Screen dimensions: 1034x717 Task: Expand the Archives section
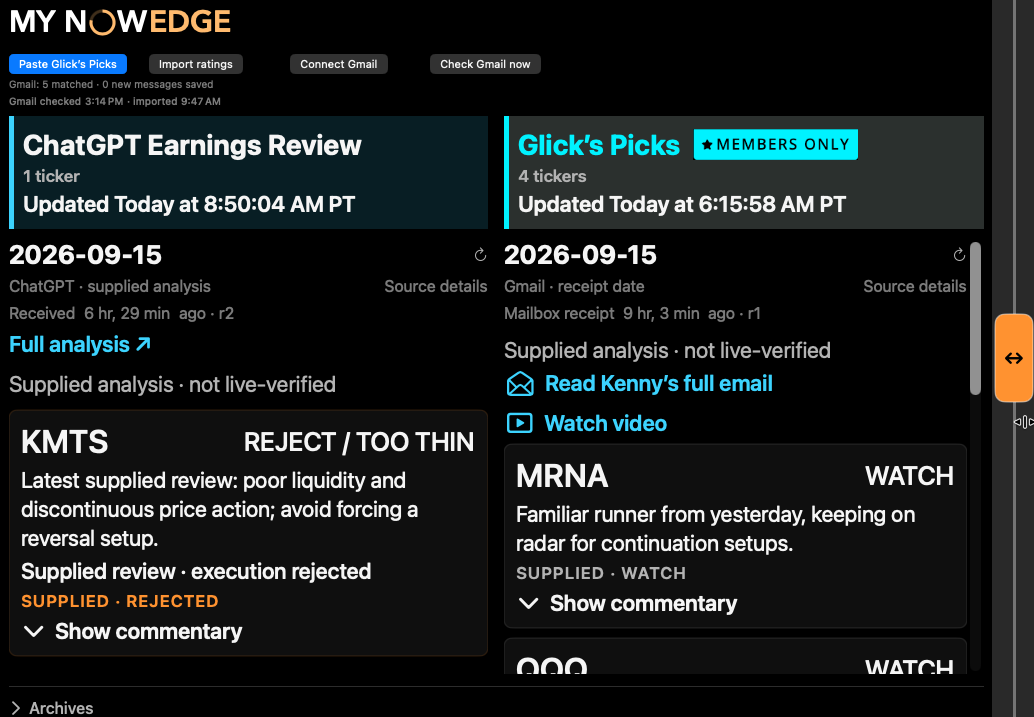pos(52,708)
